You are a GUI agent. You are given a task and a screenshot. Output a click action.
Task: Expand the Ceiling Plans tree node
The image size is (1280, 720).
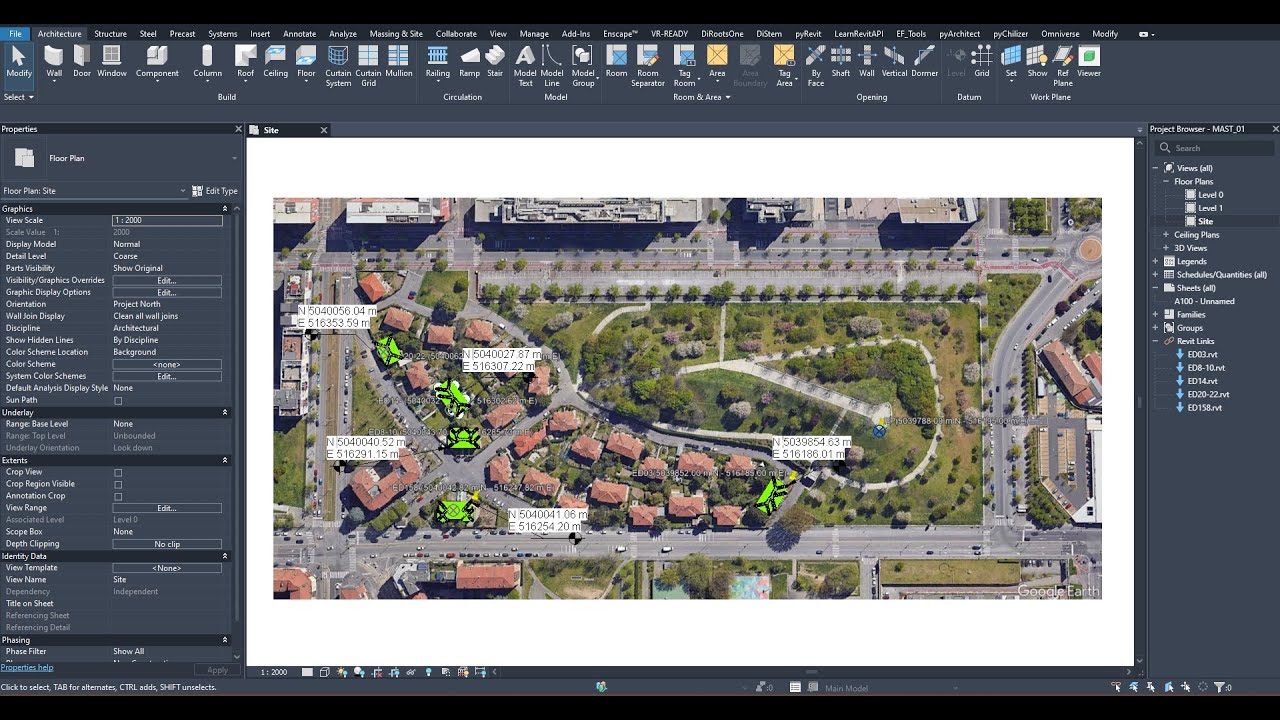pyautogui.click(x=1166, y=235)
